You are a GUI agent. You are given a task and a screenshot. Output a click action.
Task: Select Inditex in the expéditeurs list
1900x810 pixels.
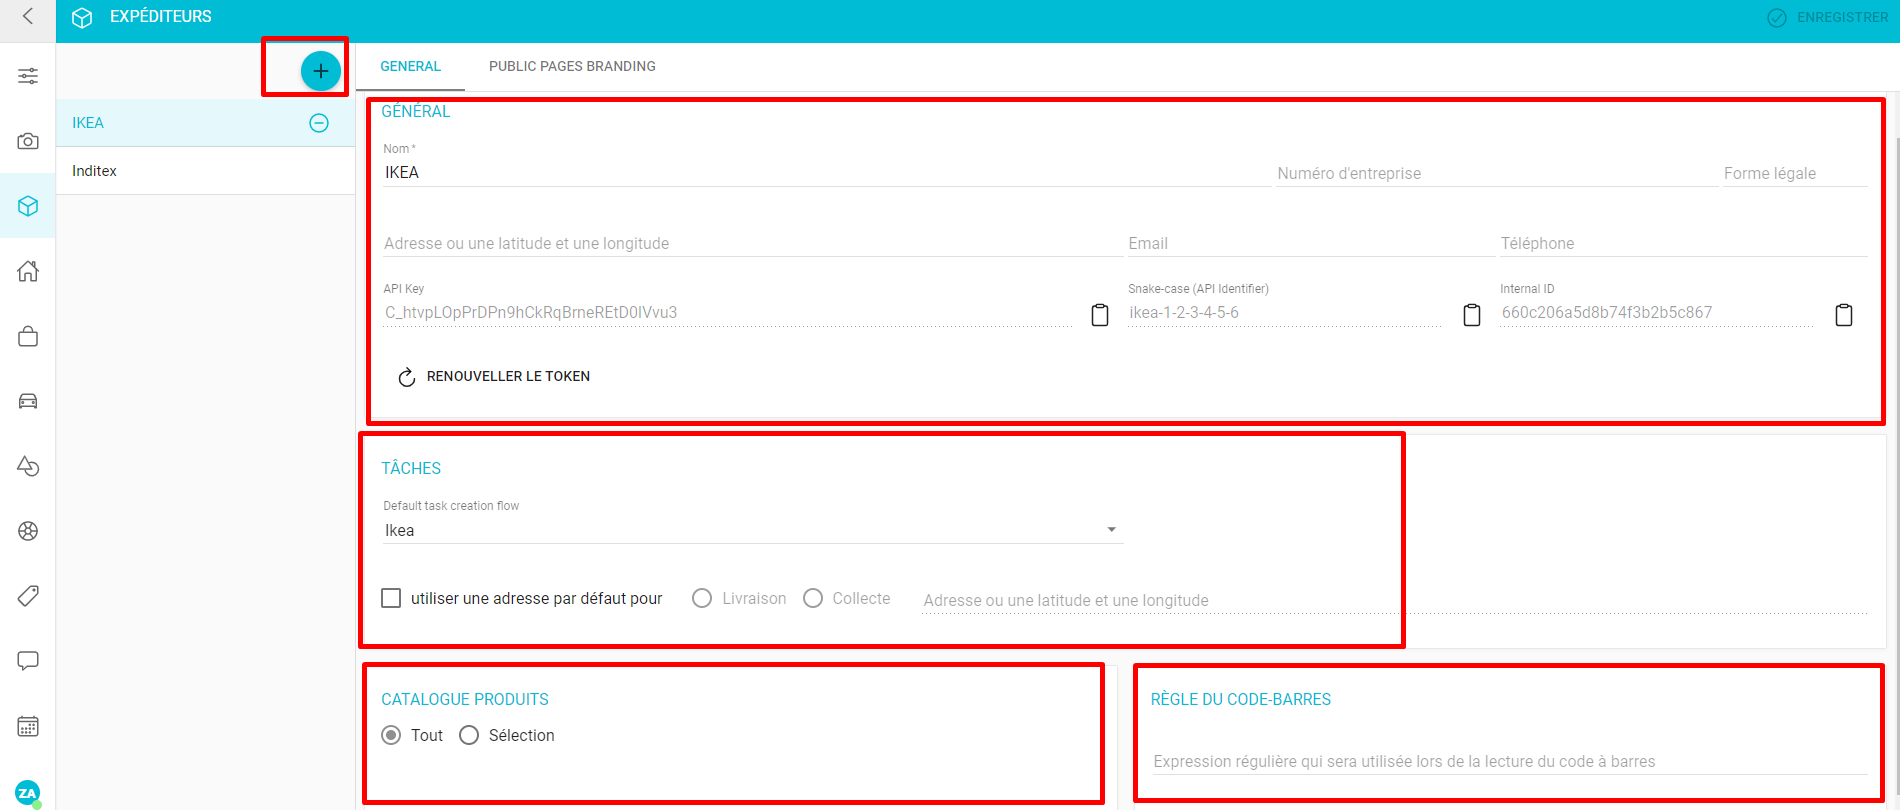205,171
